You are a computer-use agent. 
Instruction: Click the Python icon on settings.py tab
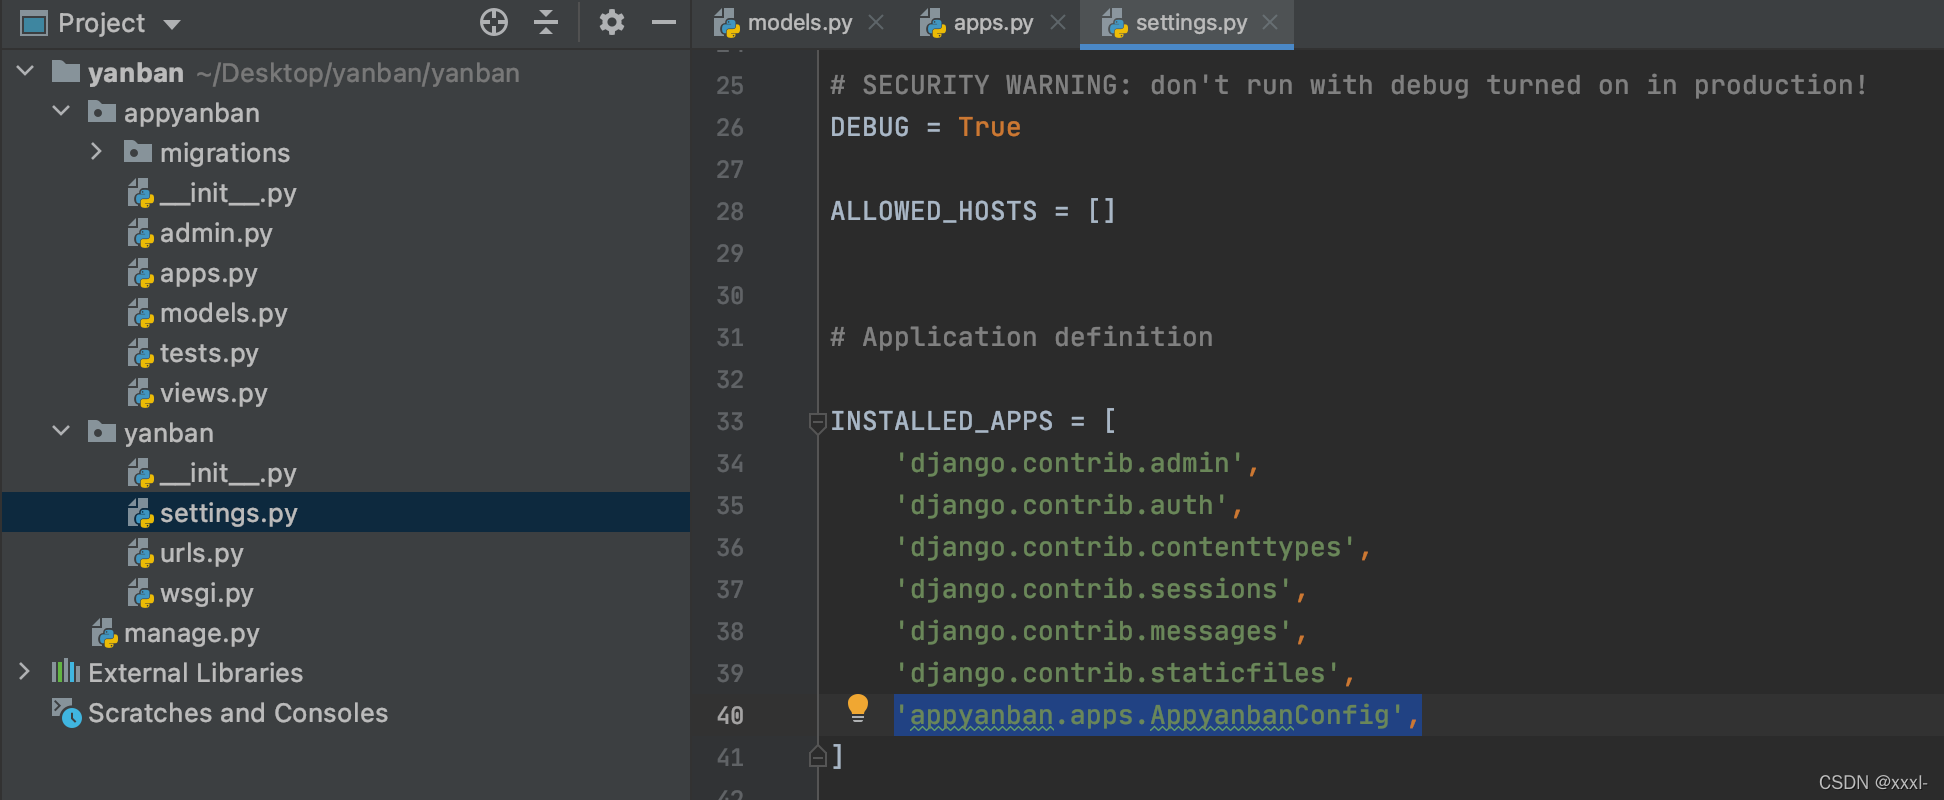tap(1116, 23)
